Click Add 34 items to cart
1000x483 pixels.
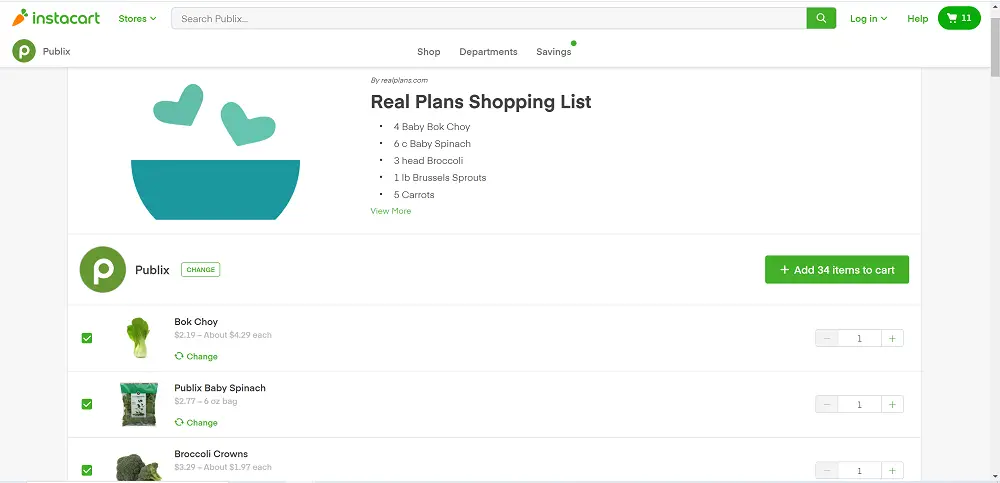point(837,270)
